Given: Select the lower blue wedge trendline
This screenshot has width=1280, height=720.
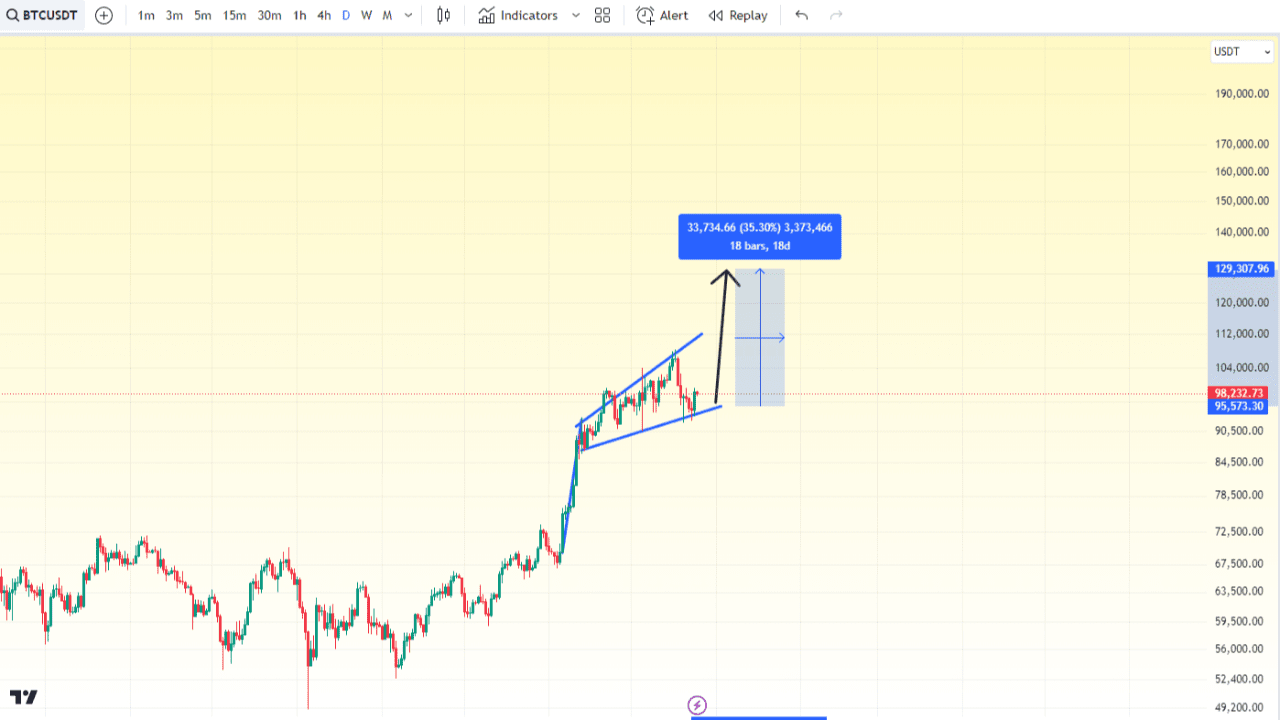Looking at the screenshot, I should click(x=650, y=428).
